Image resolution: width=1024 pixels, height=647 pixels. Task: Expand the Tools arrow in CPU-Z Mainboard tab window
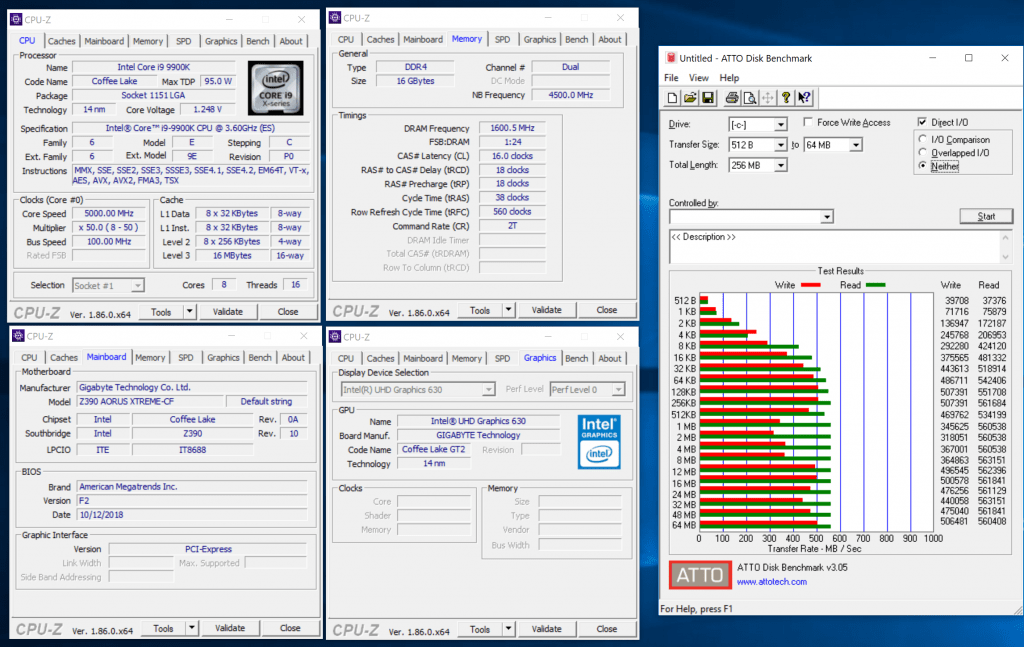[x=192, y=628]
